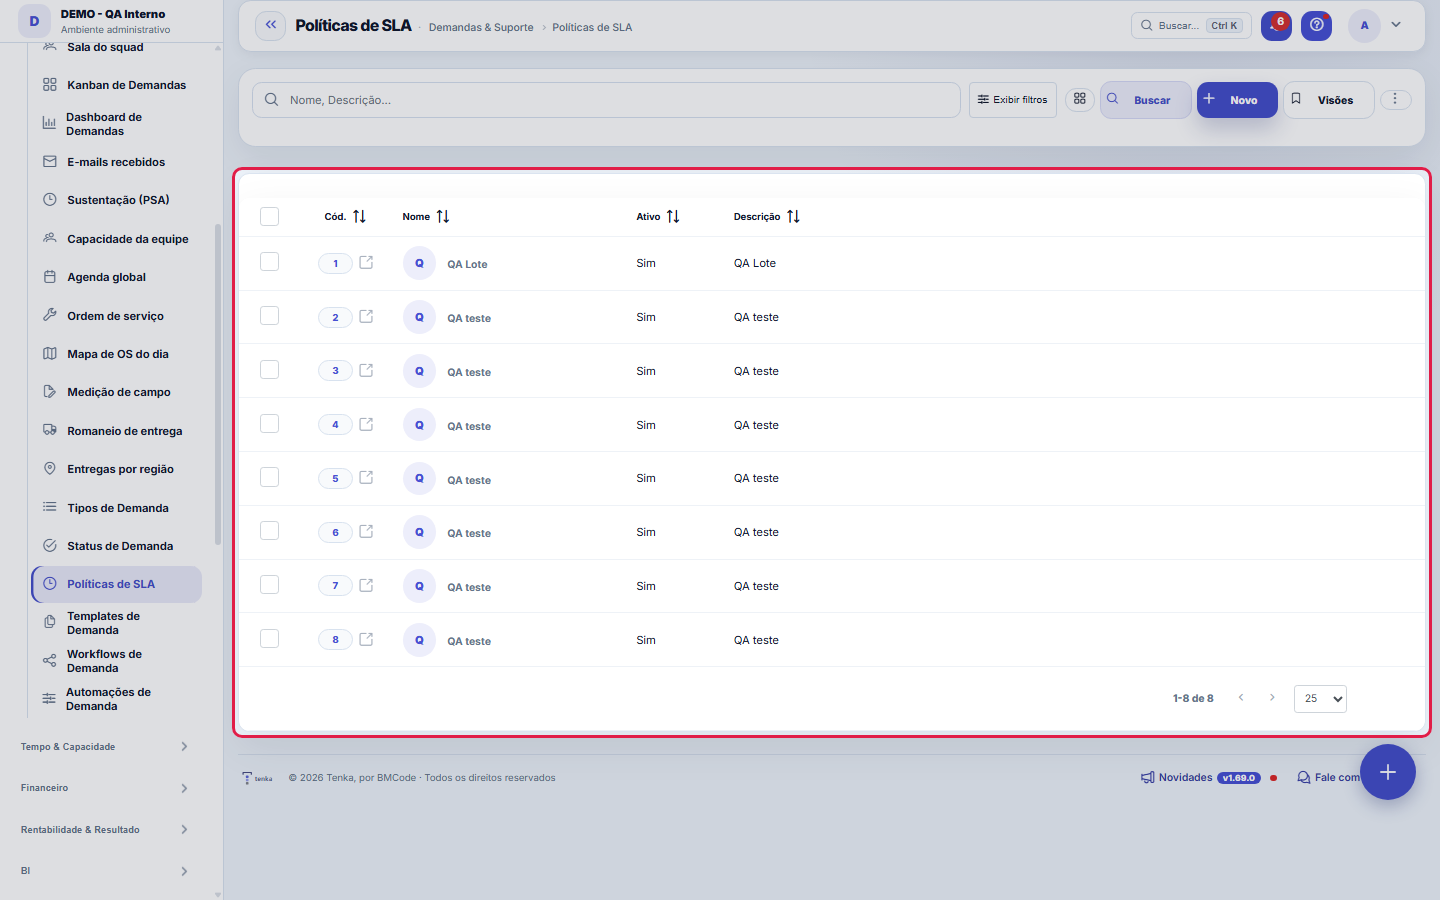Check the row 1 QA Lote checkbox
1440x900 pixels.
(x=269, y=262)
